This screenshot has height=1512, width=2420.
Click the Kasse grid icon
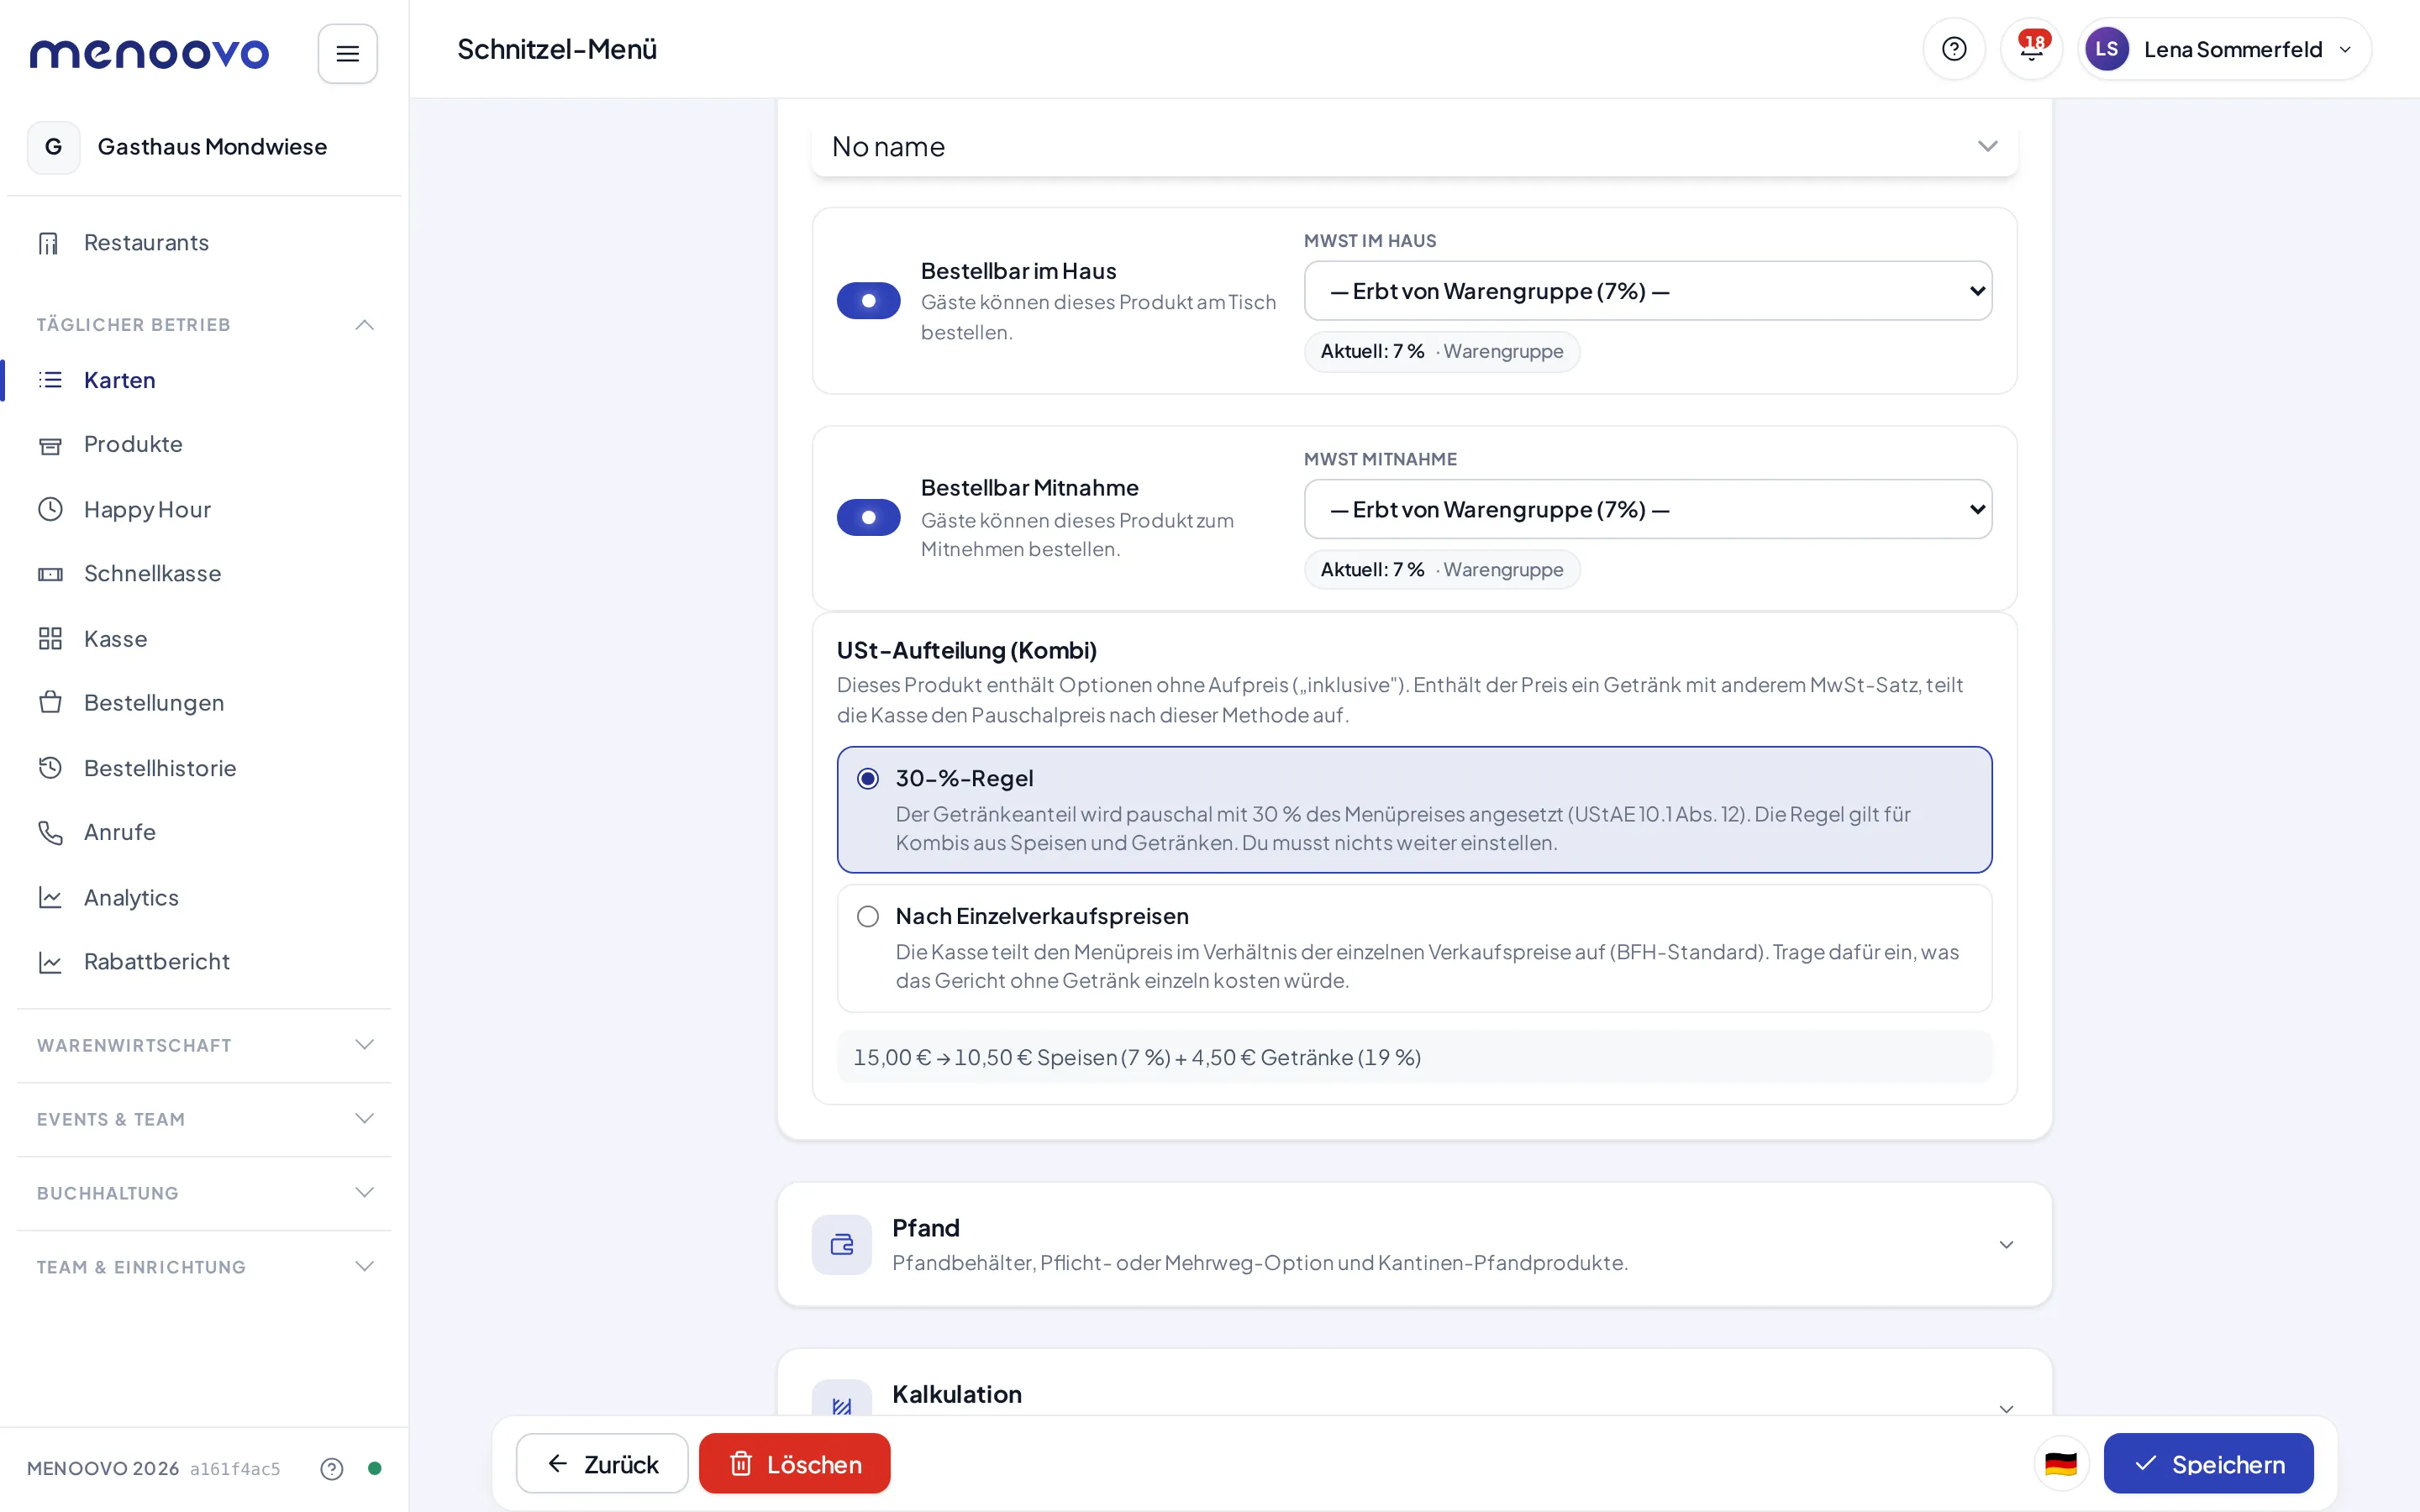tap(50, 639)
